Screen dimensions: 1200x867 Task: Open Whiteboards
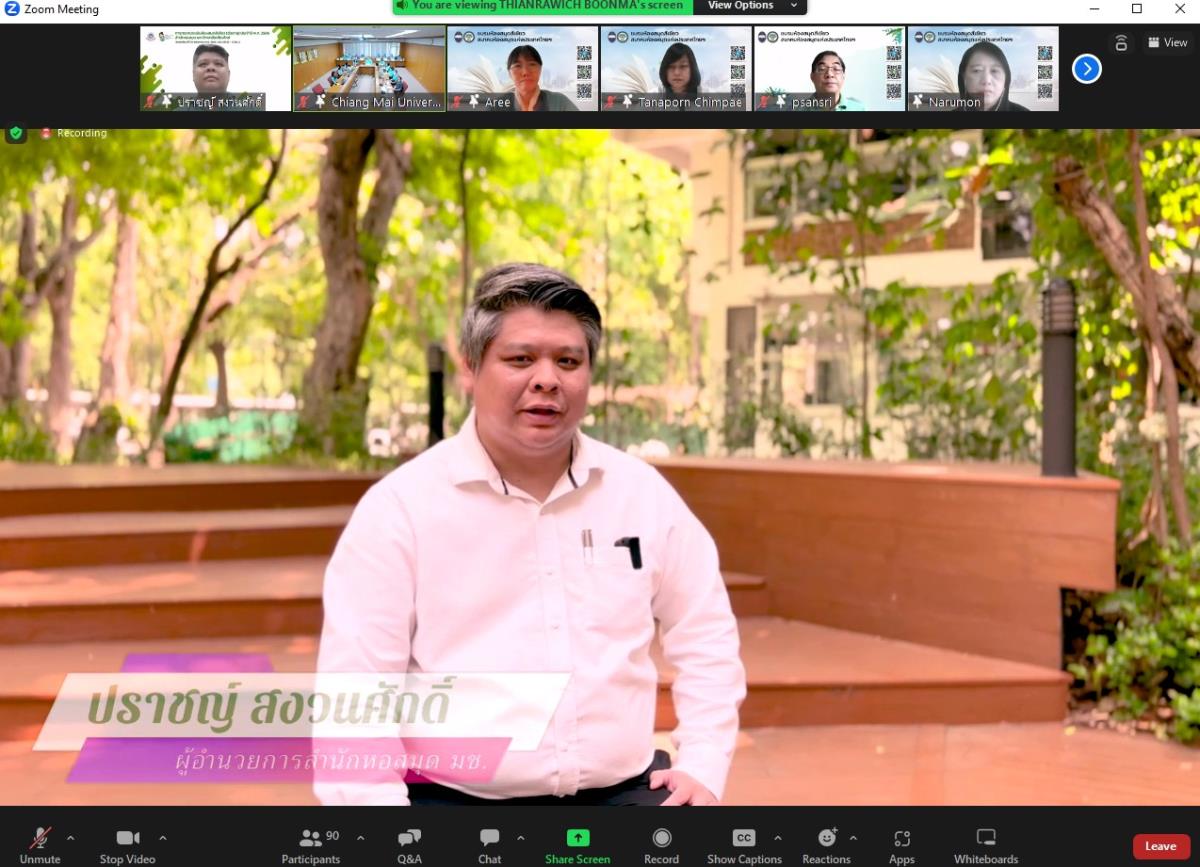(x=985, y=845)
